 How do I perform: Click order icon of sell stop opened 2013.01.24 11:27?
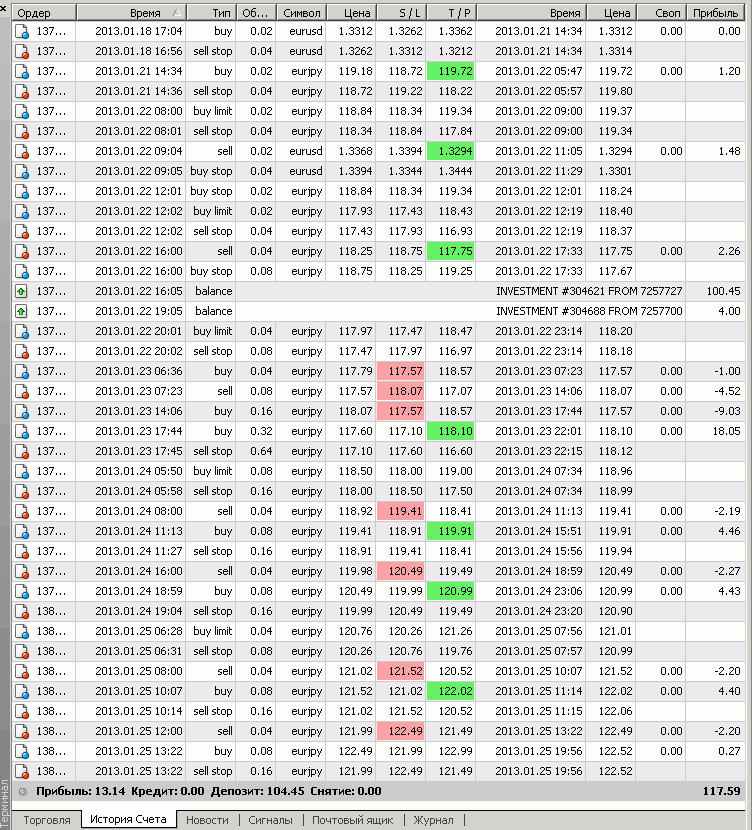coord(22,552)
